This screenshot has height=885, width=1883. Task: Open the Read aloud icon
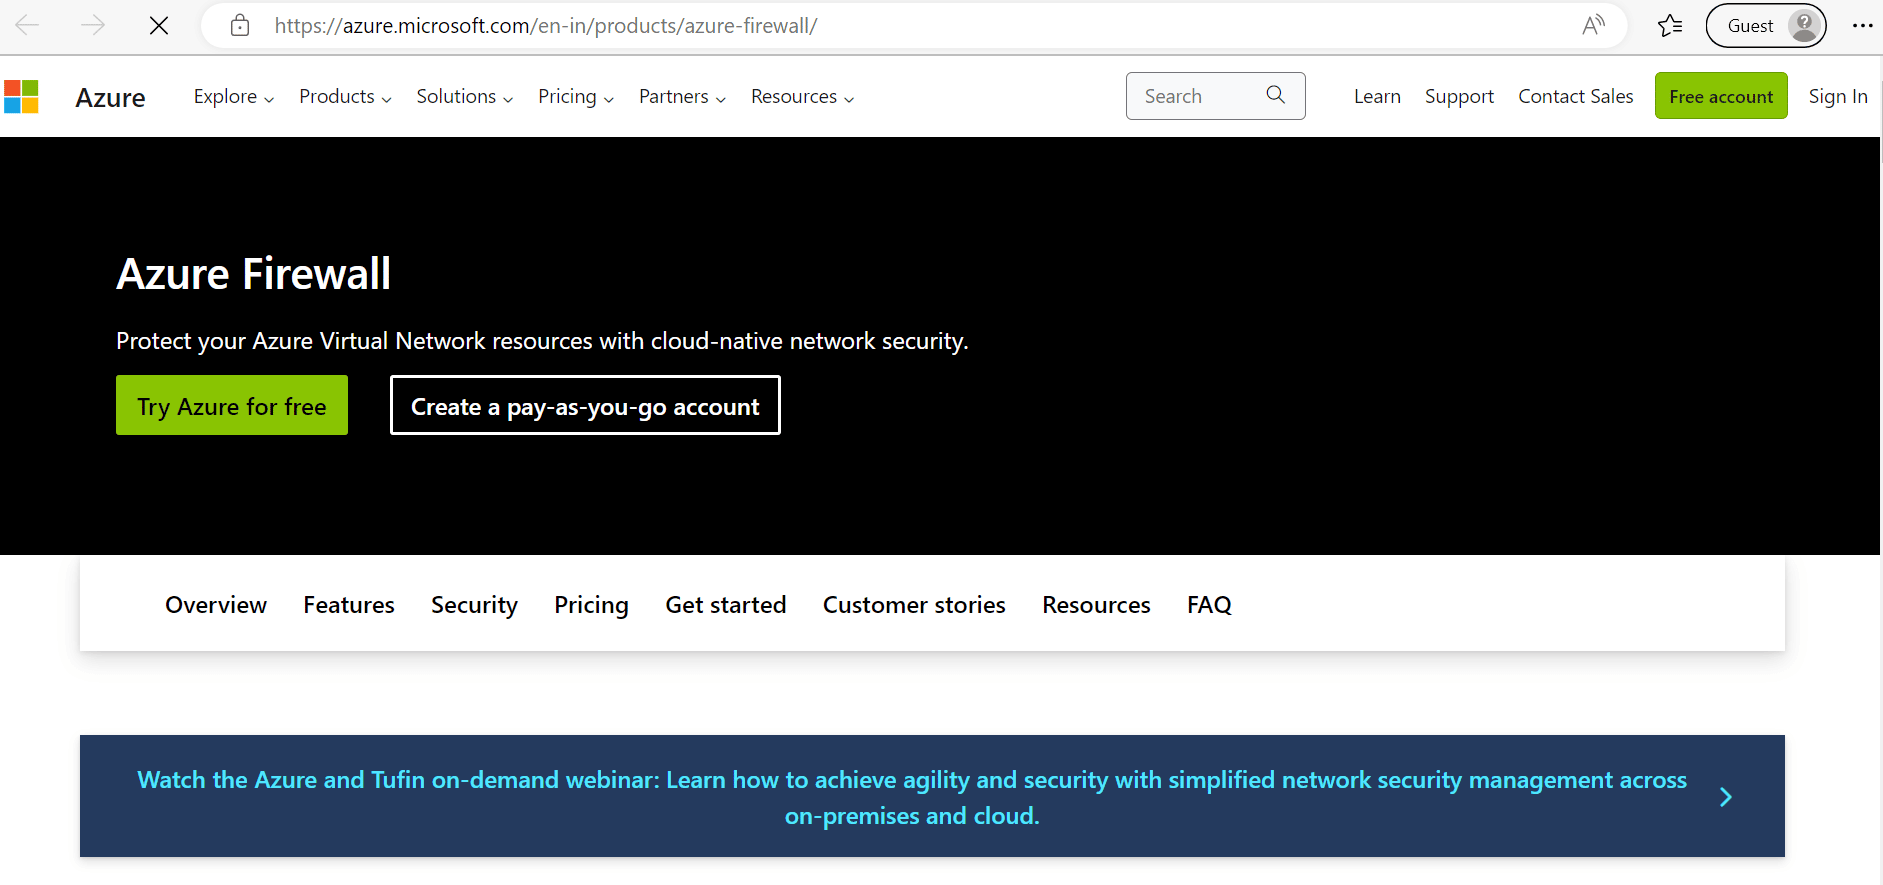pos(1593,26)
